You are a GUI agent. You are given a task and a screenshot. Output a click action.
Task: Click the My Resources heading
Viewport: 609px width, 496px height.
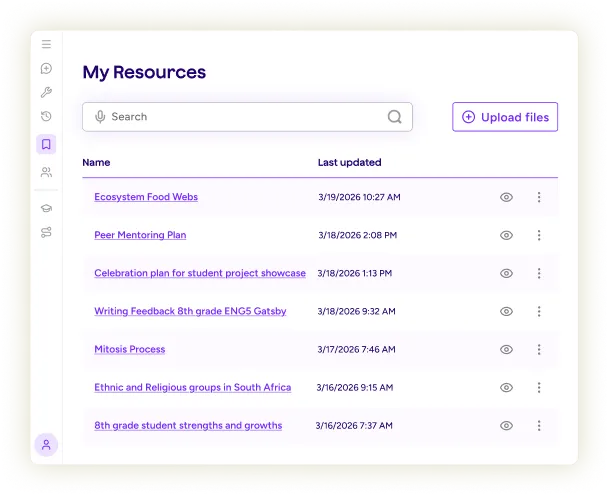click(144, 73)
